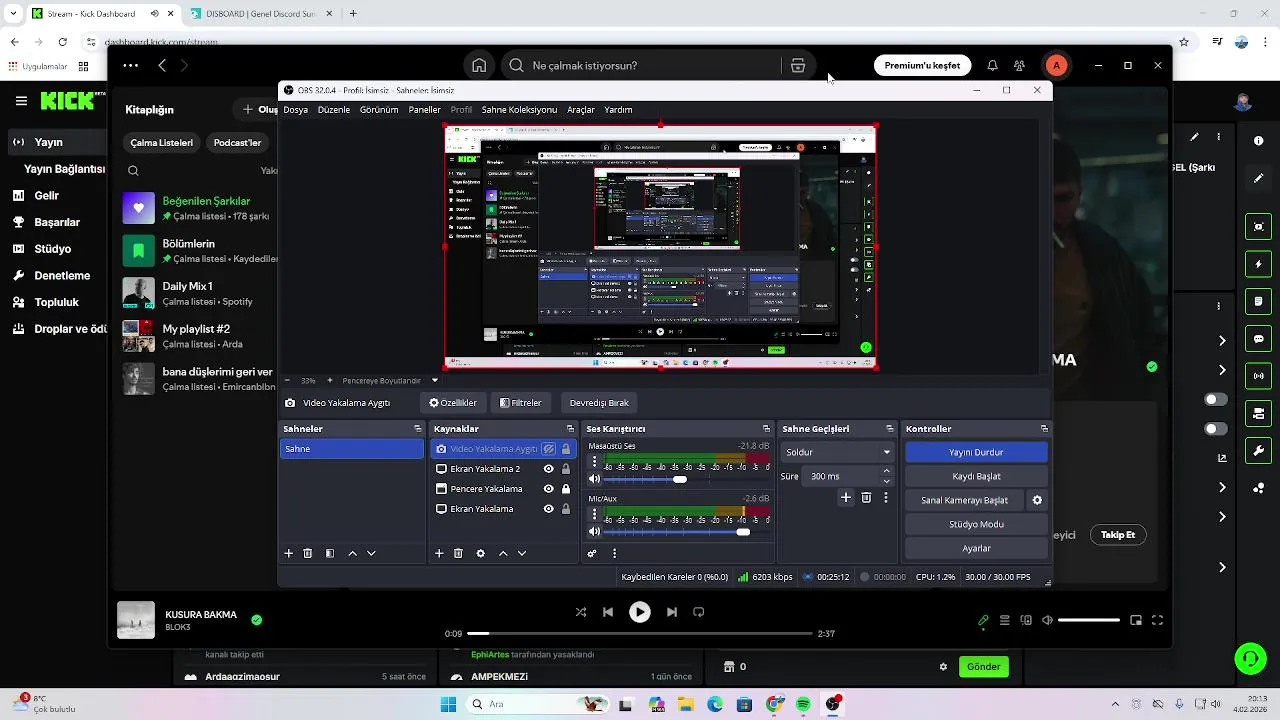The width and height of the screenshot is (1280, 720).
Task: Open Spotify lyrics microphone icon
Action: coord(983,620)
